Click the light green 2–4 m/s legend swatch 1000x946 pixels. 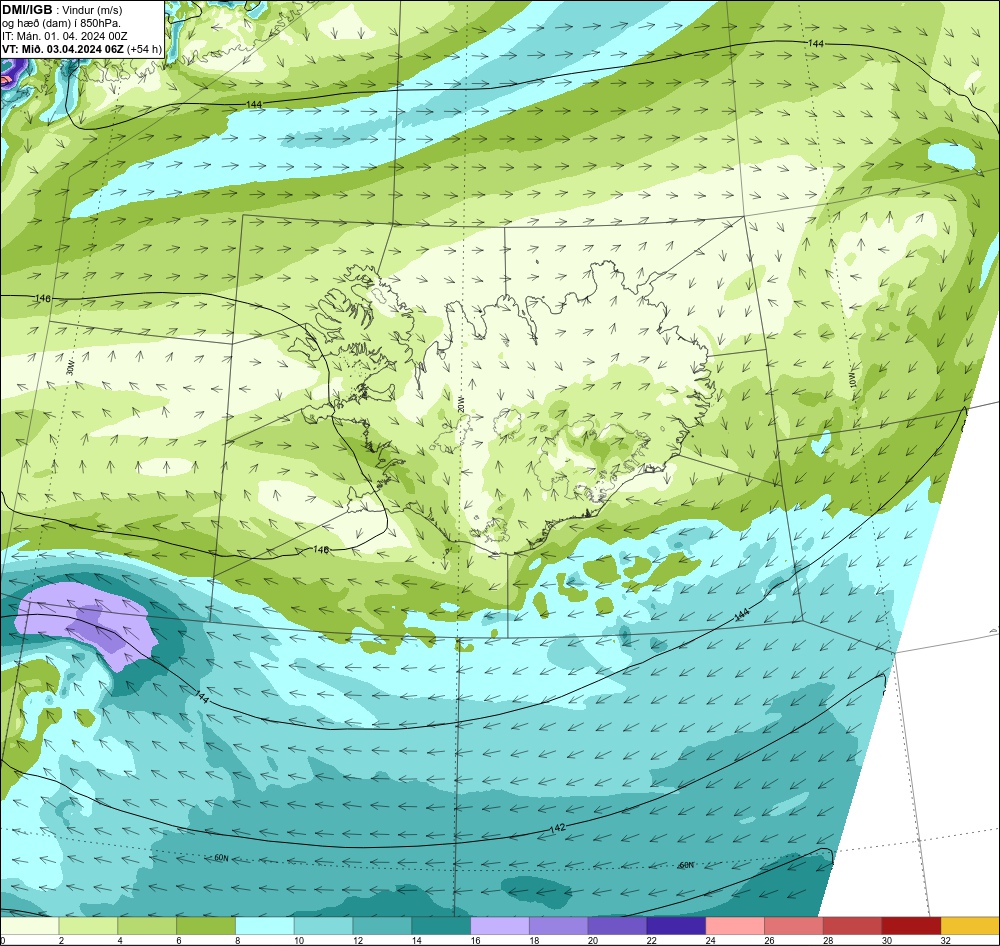point(89,926)
